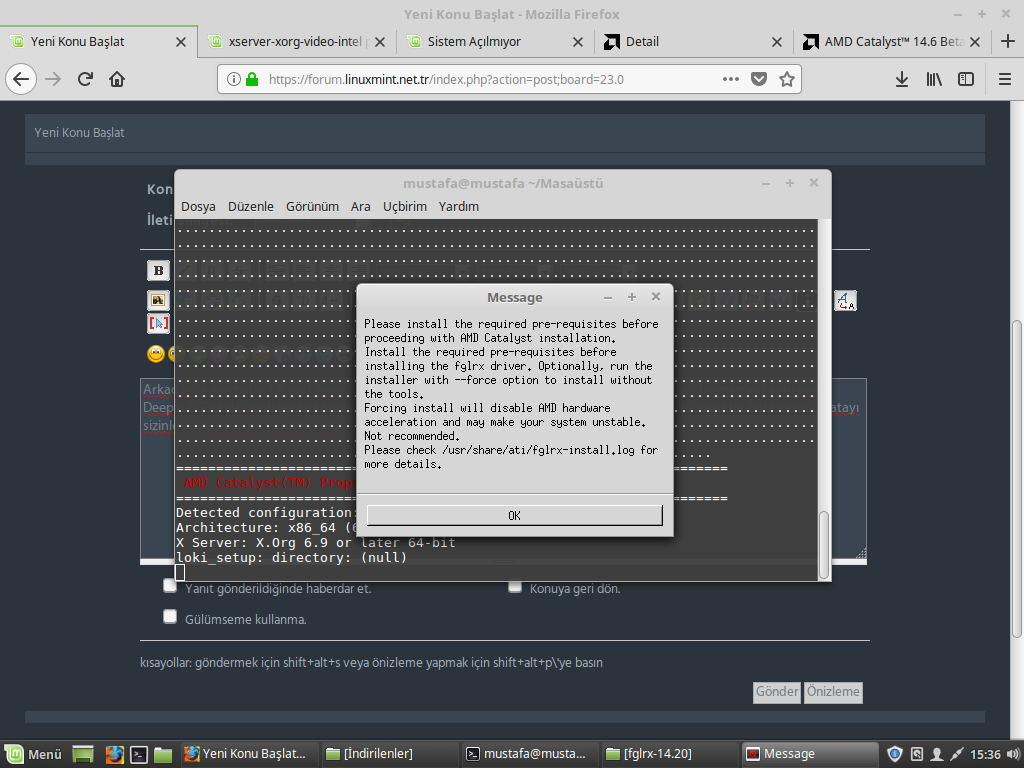Open file manager from panel launcher
Image resolution: width=1024 pixels, height=768 pixels.
(x=163, y=754)
